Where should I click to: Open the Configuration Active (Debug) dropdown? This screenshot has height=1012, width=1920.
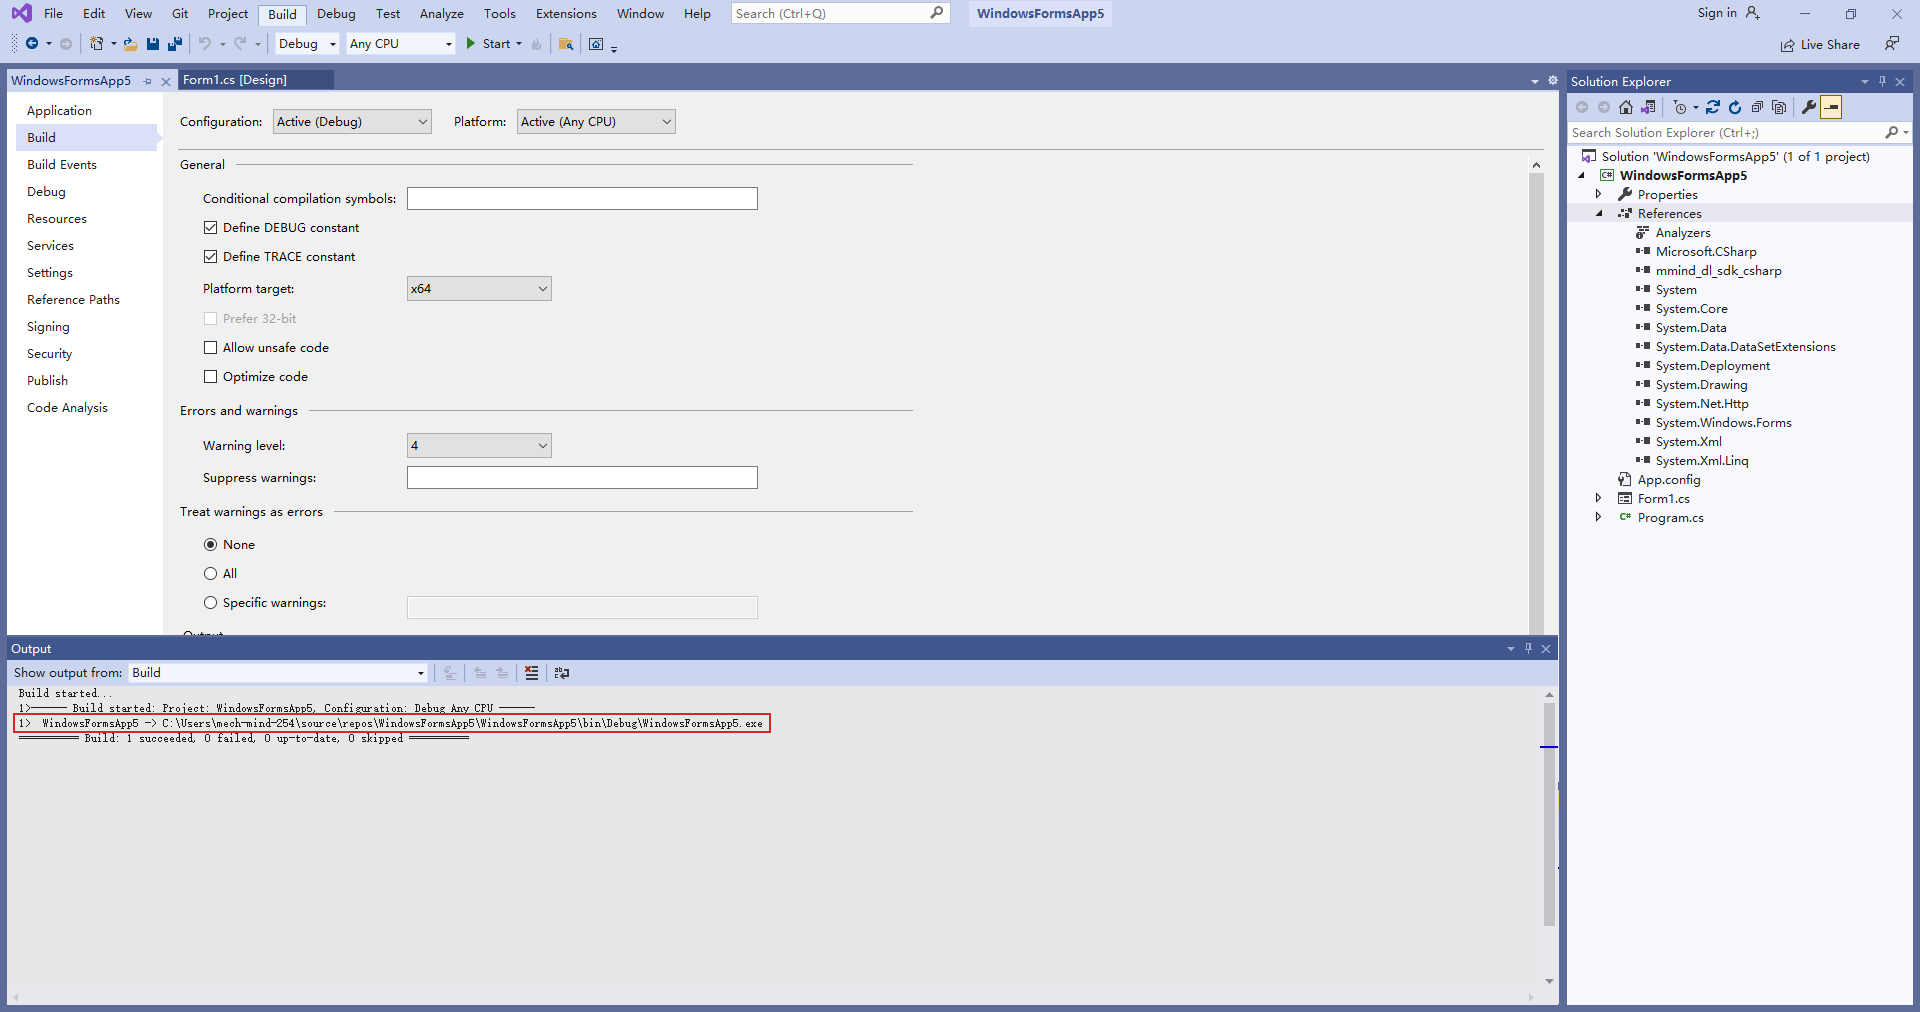[x=352, y=122]
